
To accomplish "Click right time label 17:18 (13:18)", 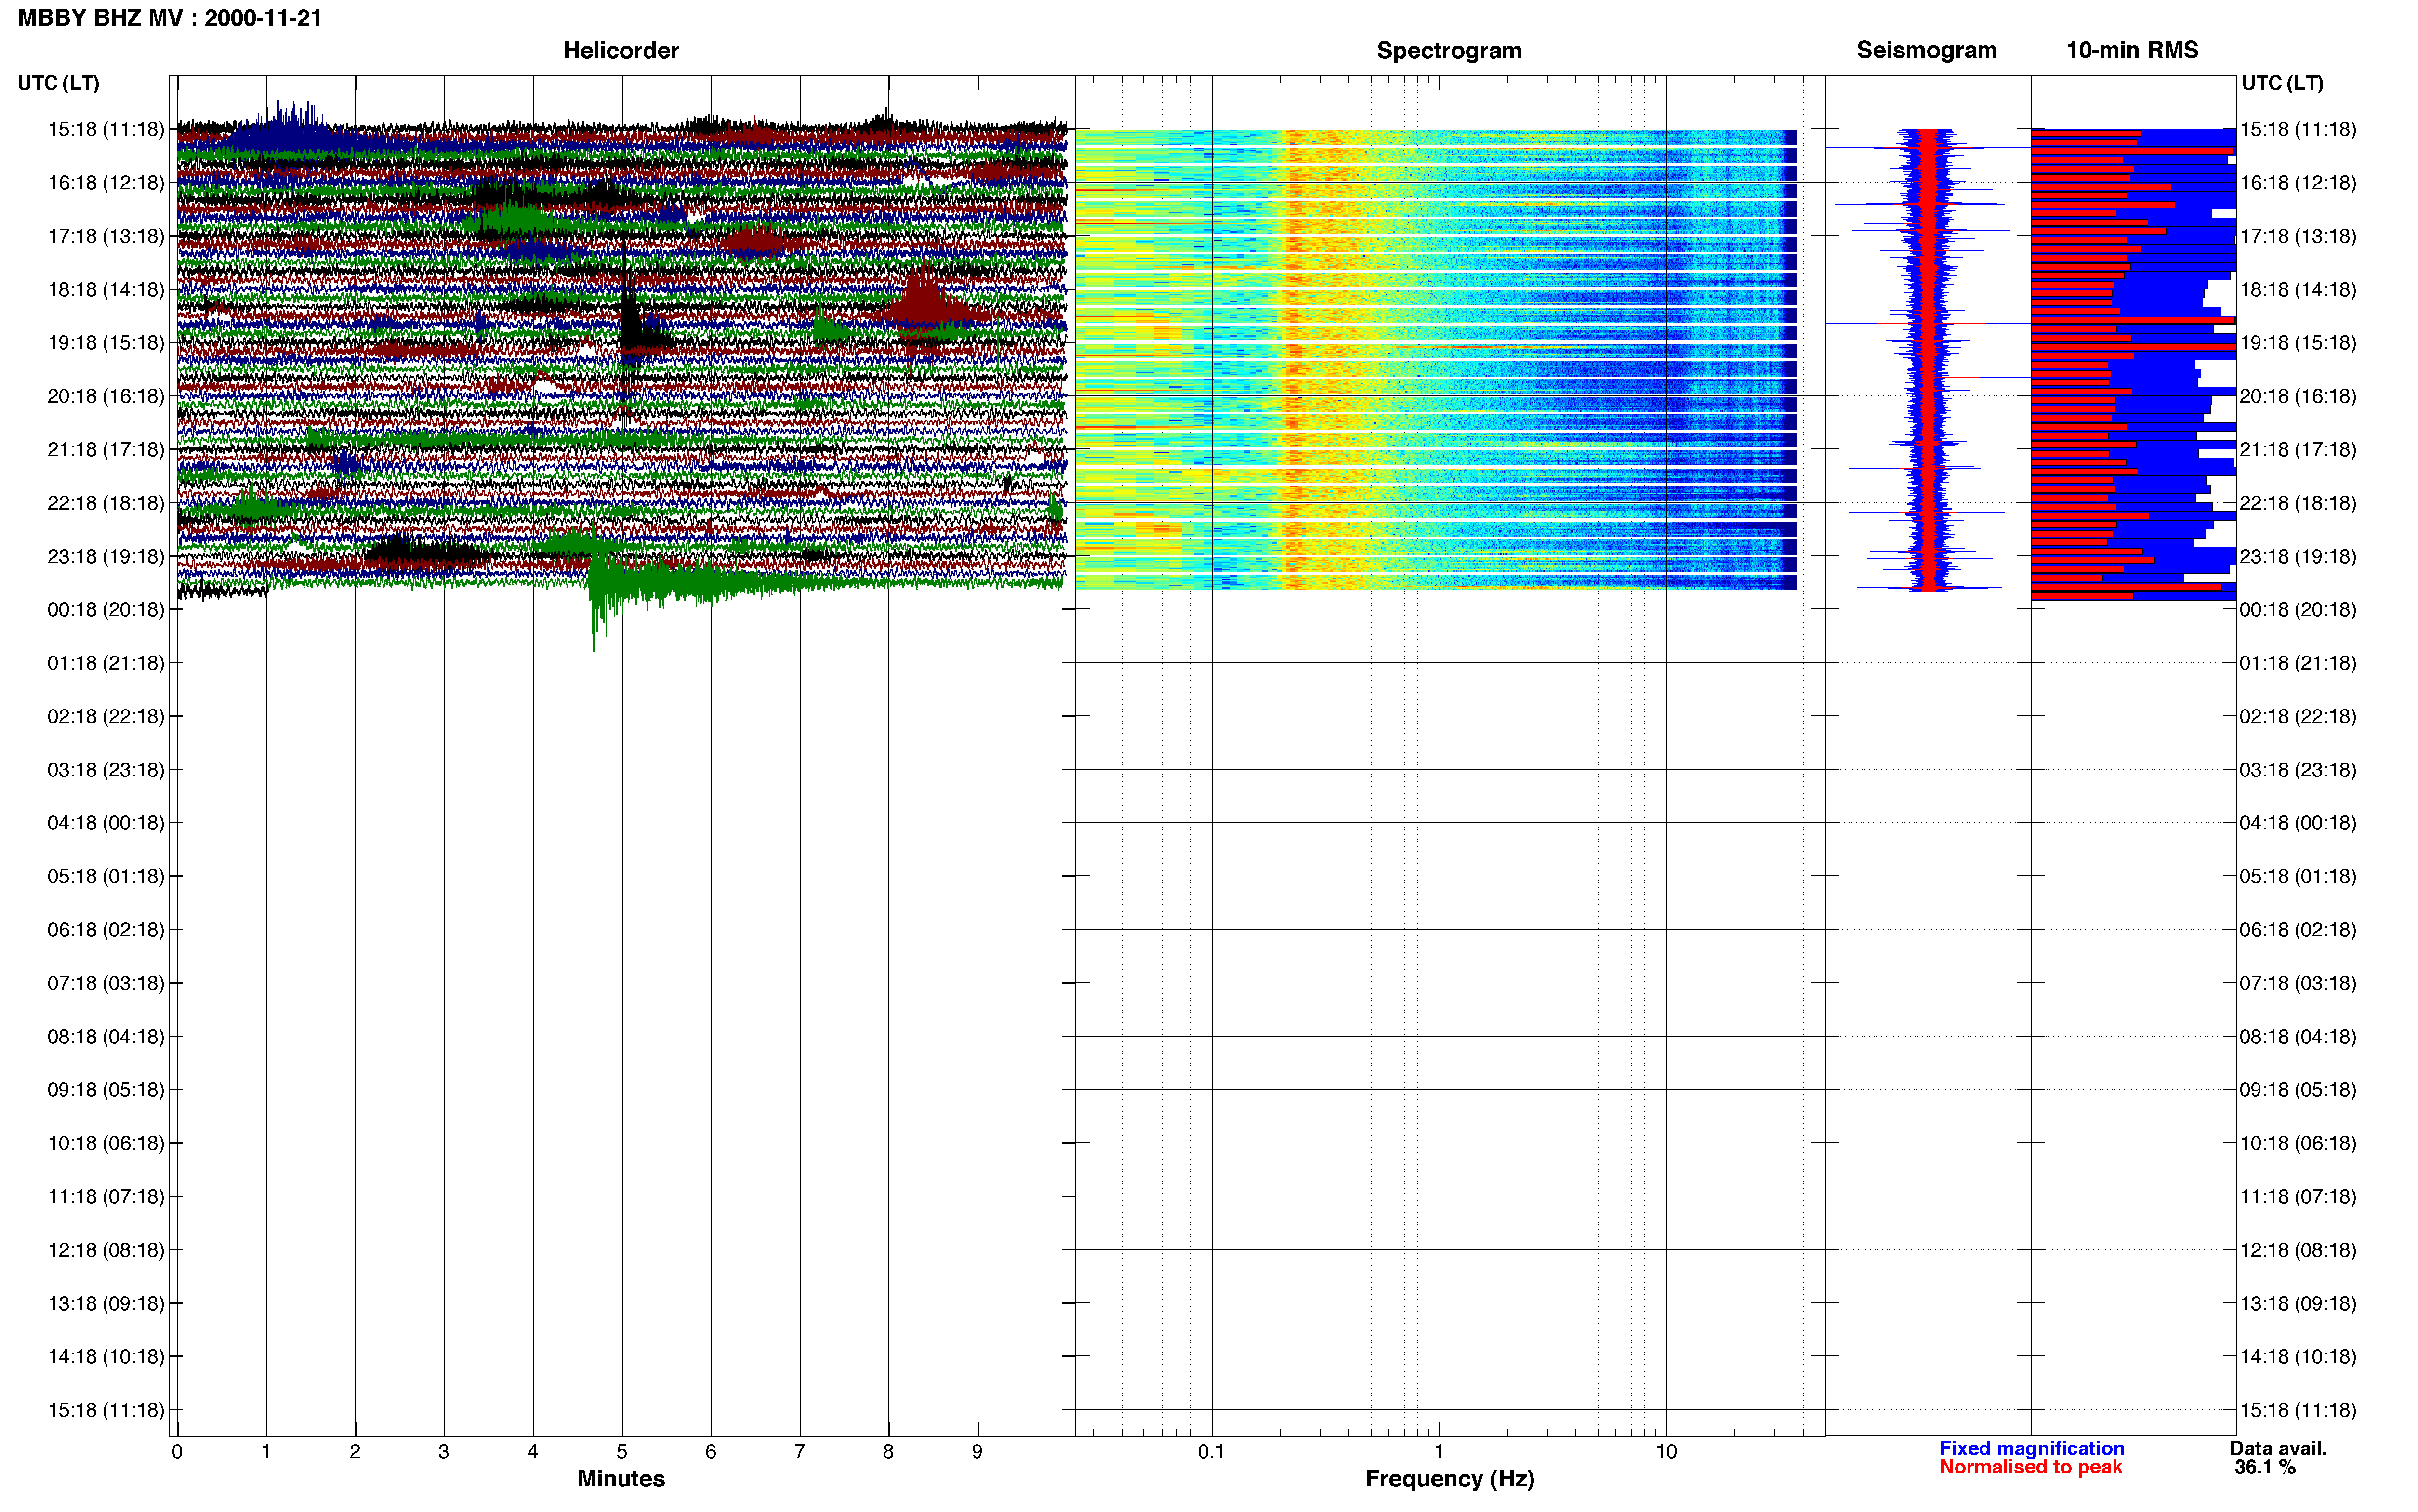I will pyautogui.click(x=2298, y=236).
